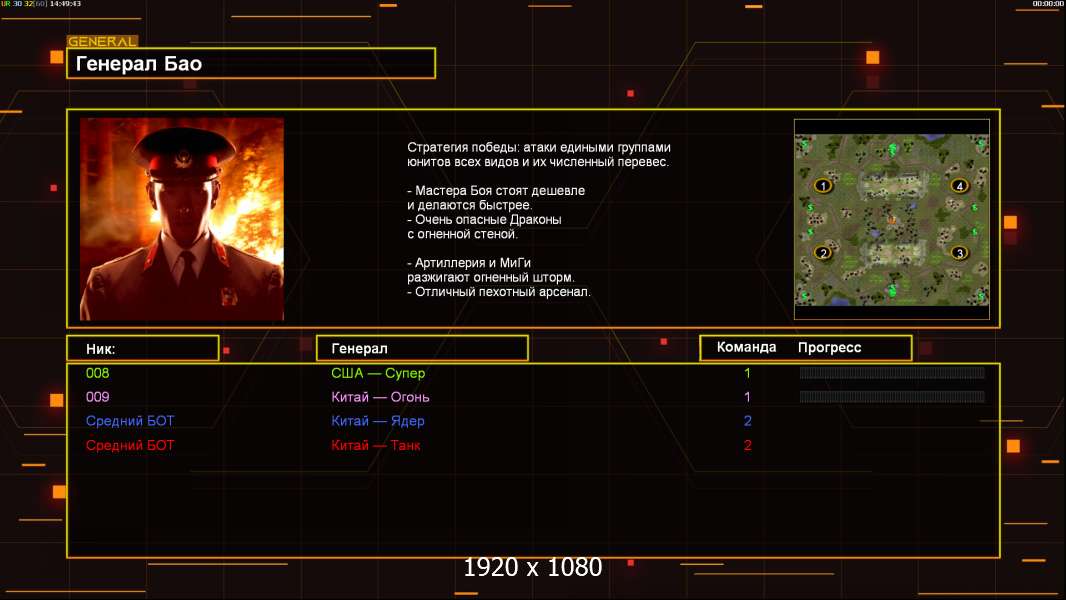The height and width of the screenshot is (600, 1066).
Task: Click start position marker 2 on the minimap
Action: (823, 253)
